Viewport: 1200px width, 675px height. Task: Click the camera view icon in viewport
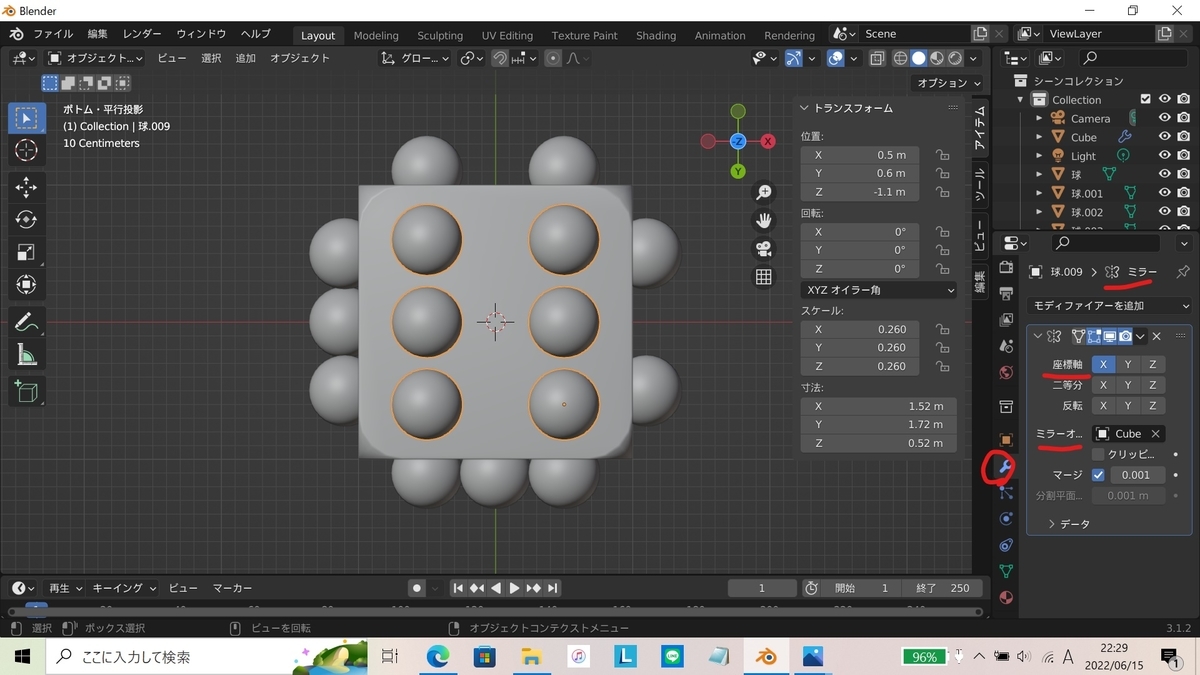(x=764, y=249)
